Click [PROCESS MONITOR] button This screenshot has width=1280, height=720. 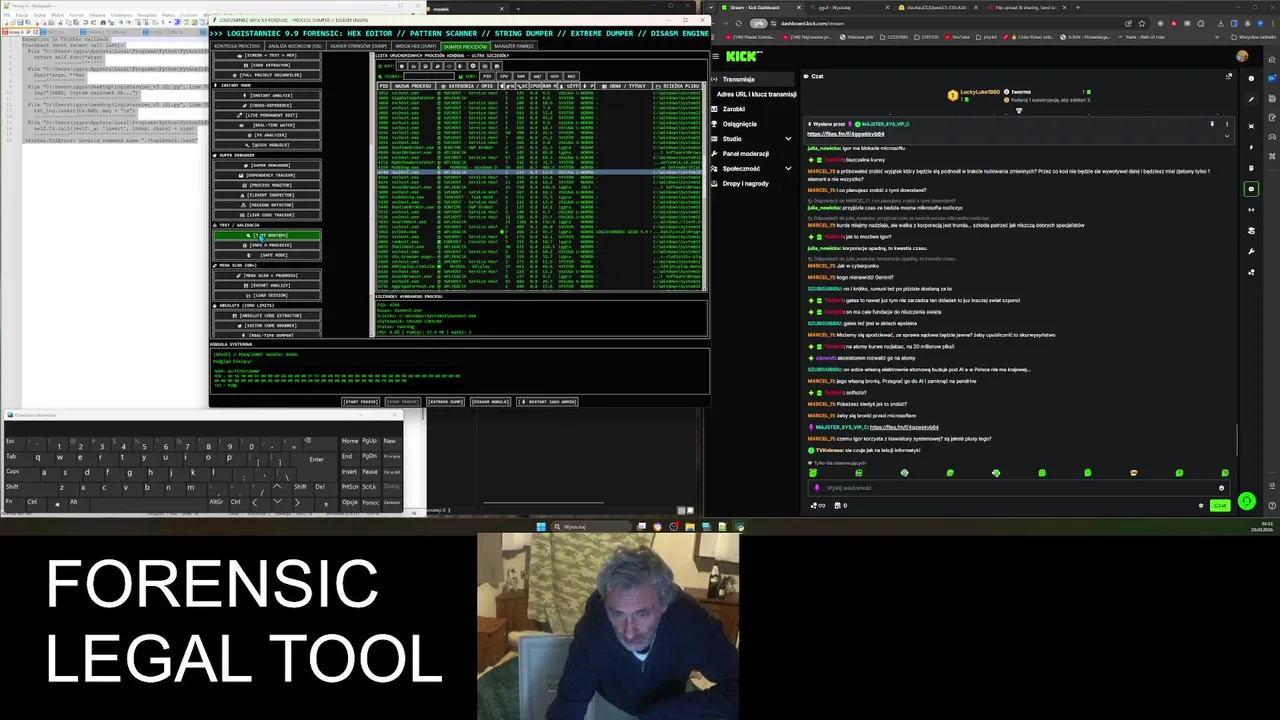(x=267, y=185)
